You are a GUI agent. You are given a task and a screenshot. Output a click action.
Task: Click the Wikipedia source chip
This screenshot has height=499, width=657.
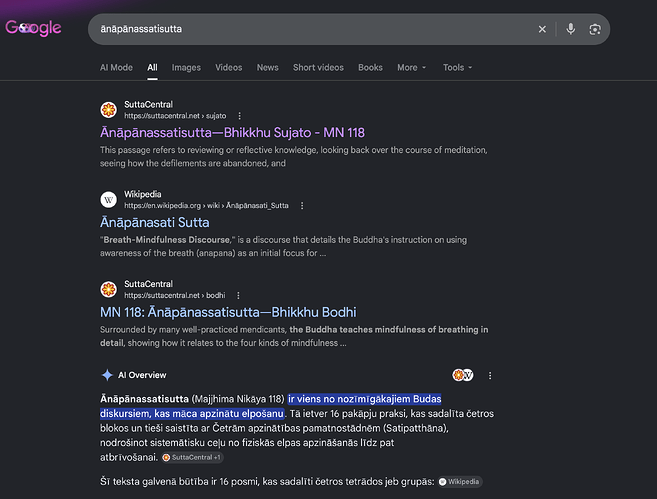pyautogui.click(x=460, y=482)
